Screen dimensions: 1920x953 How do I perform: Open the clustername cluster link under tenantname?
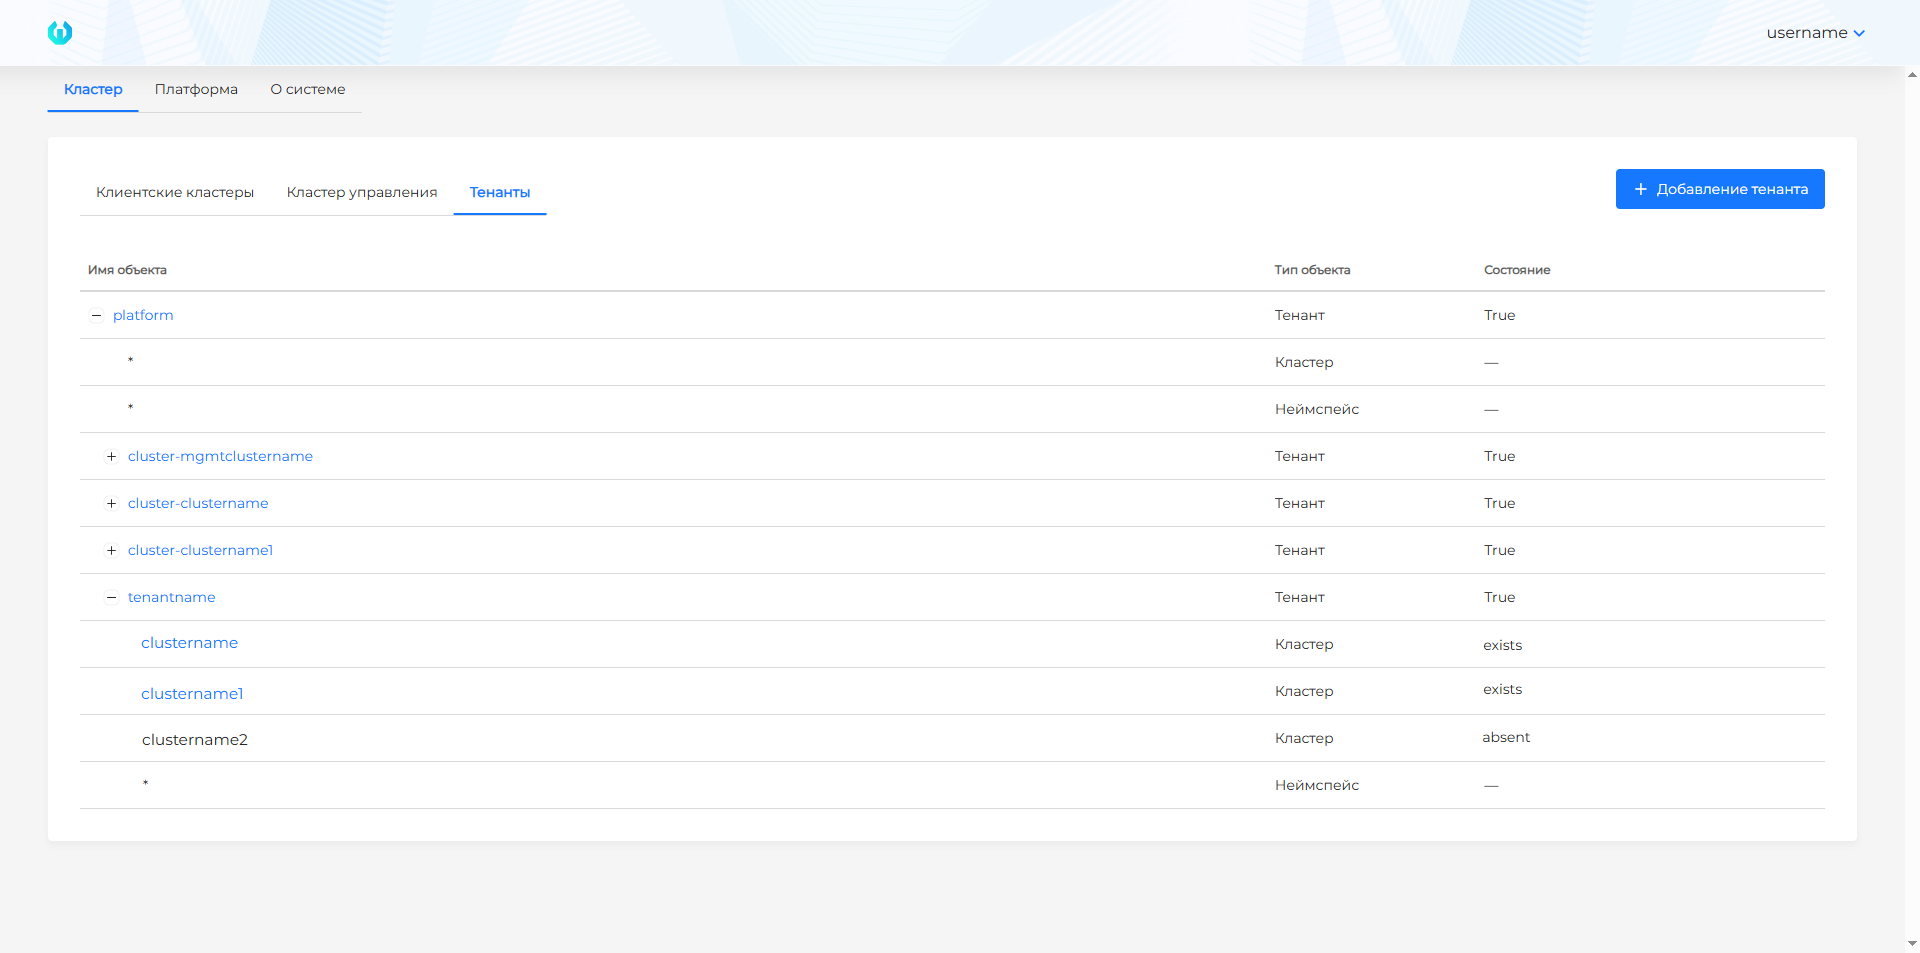tap(189, 643)
